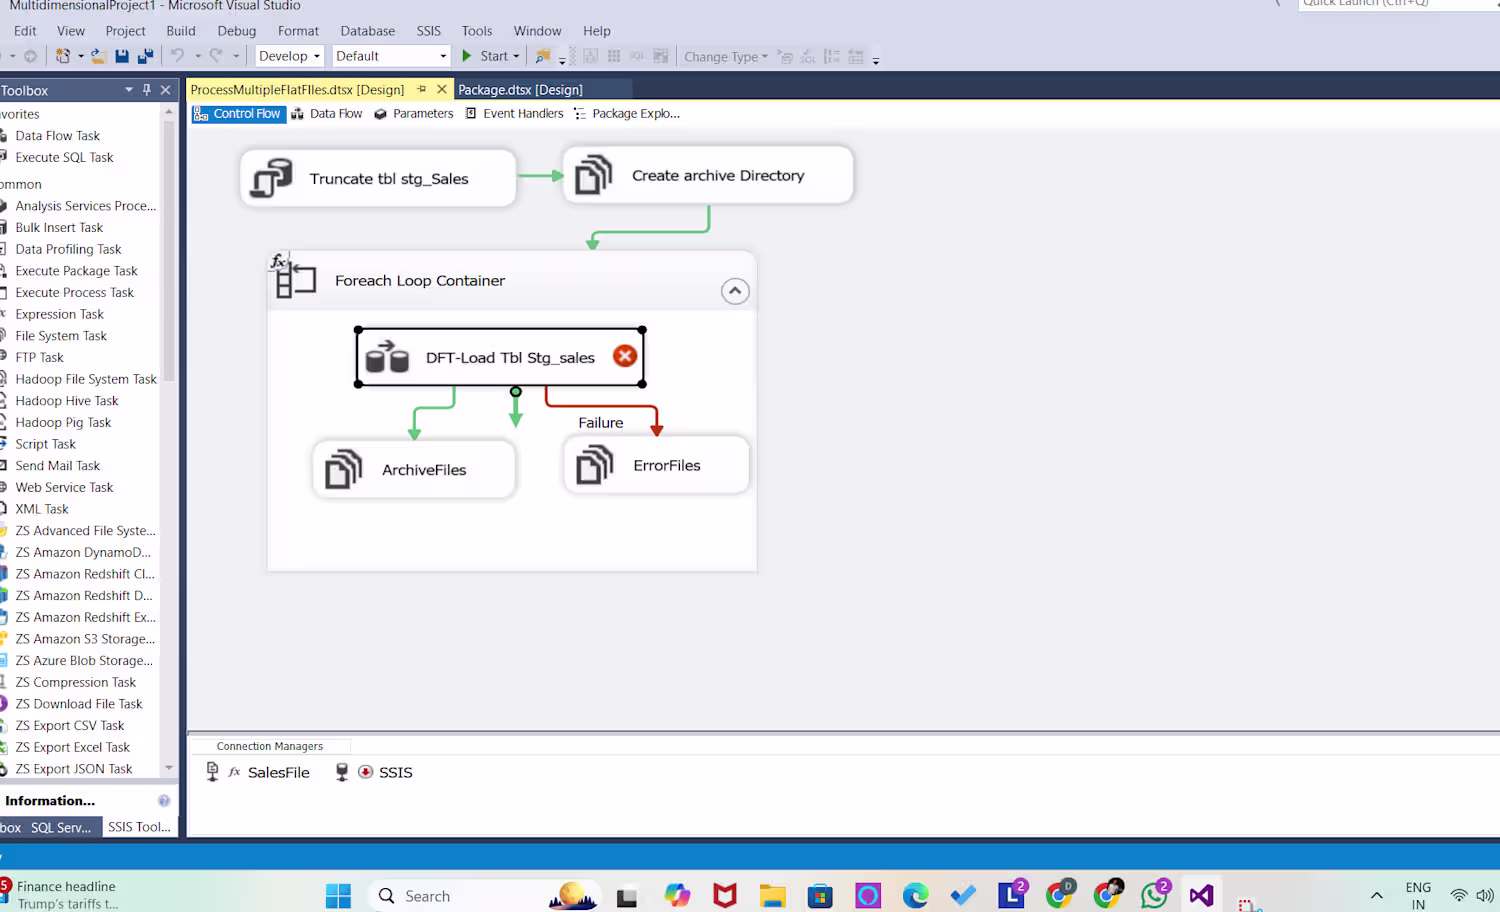Switch to the Package.dtsx [Design] tab
The width and height of the screenshot is (1500, 912).
point(520,89)
